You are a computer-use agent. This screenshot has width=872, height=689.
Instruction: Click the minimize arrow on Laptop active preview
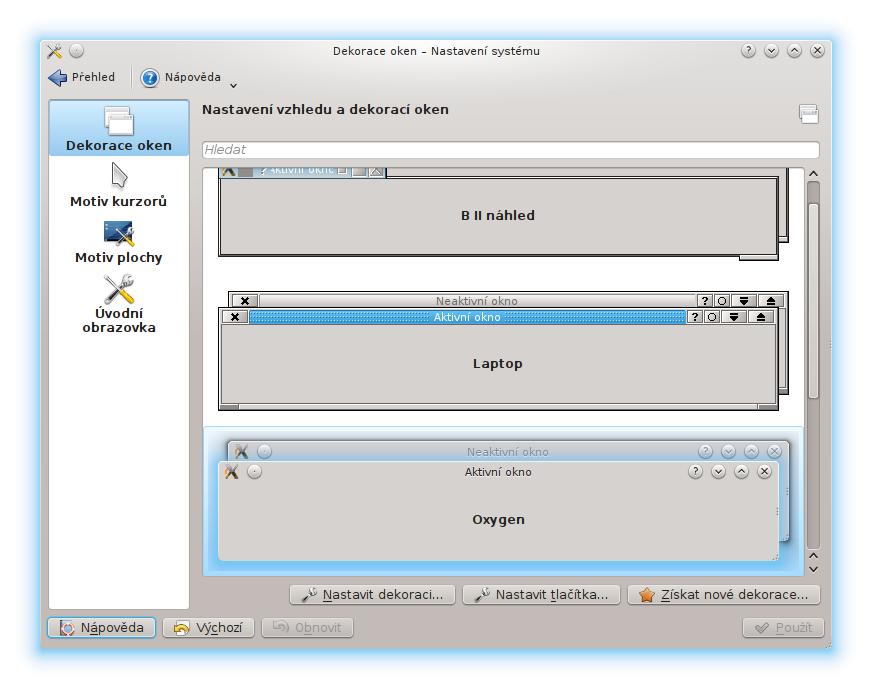[734, 317]
